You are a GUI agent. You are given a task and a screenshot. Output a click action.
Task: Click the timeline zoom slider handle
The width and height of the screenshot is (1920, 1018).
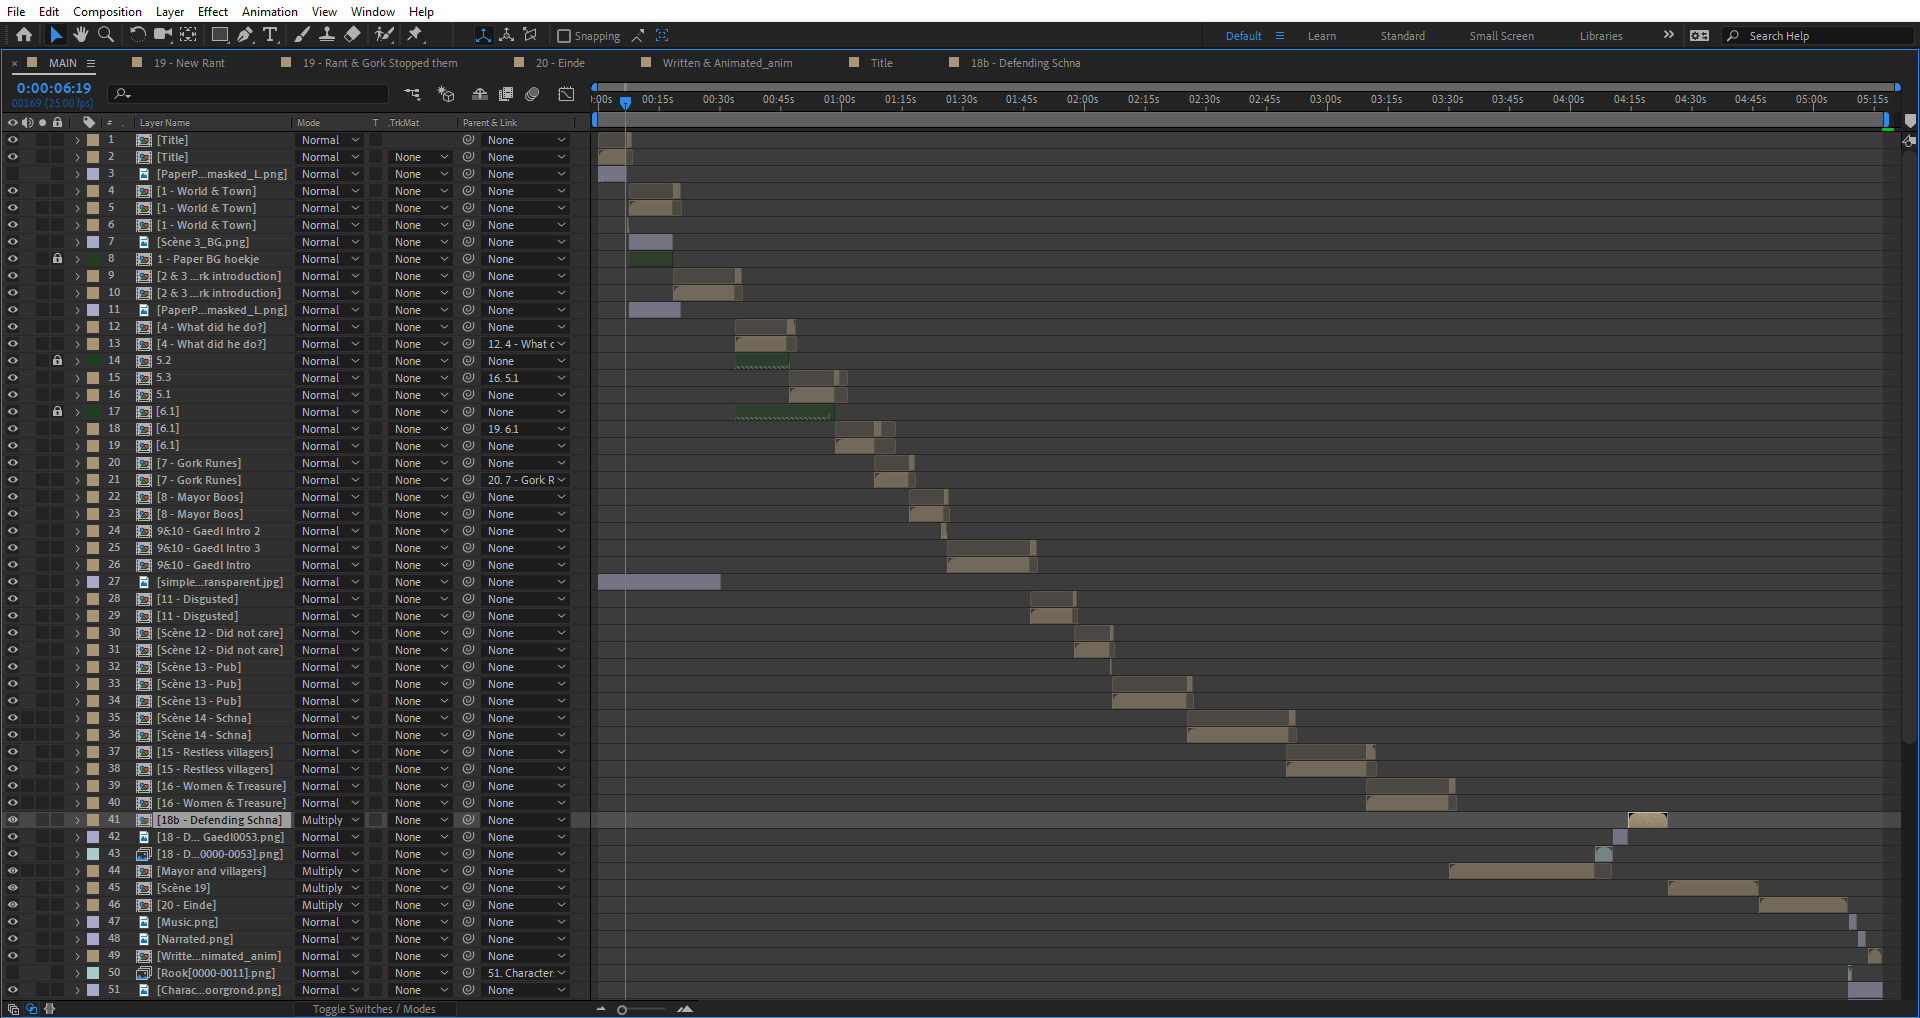622,1010
